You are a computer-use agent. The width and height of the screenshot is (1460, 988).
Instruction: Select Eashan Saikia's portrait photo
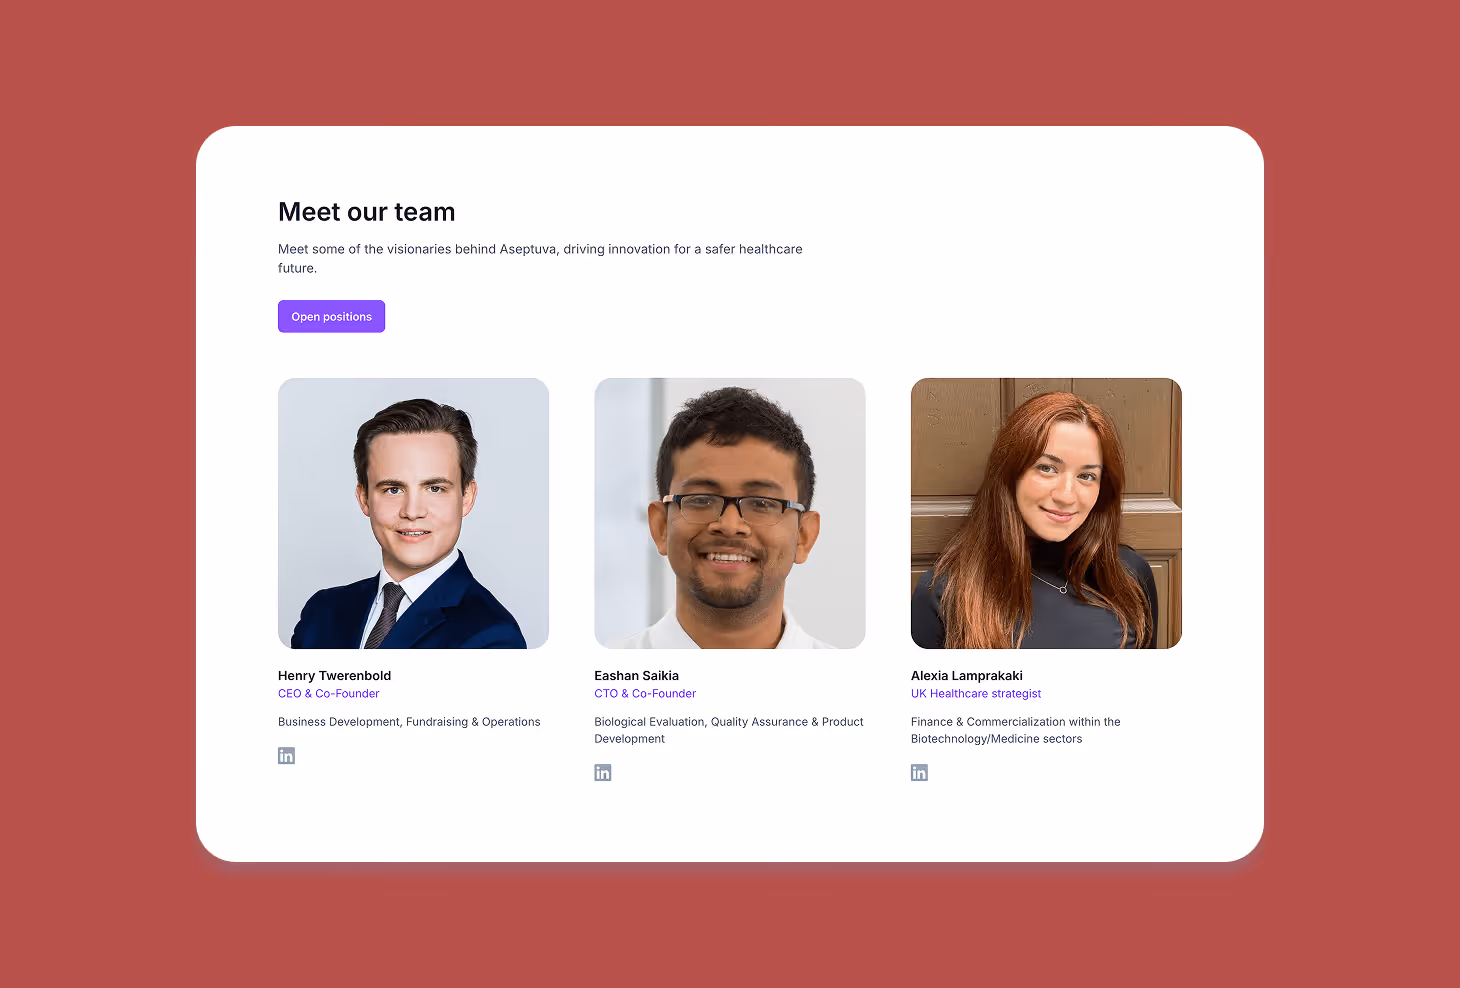click(x=730, y=513)
